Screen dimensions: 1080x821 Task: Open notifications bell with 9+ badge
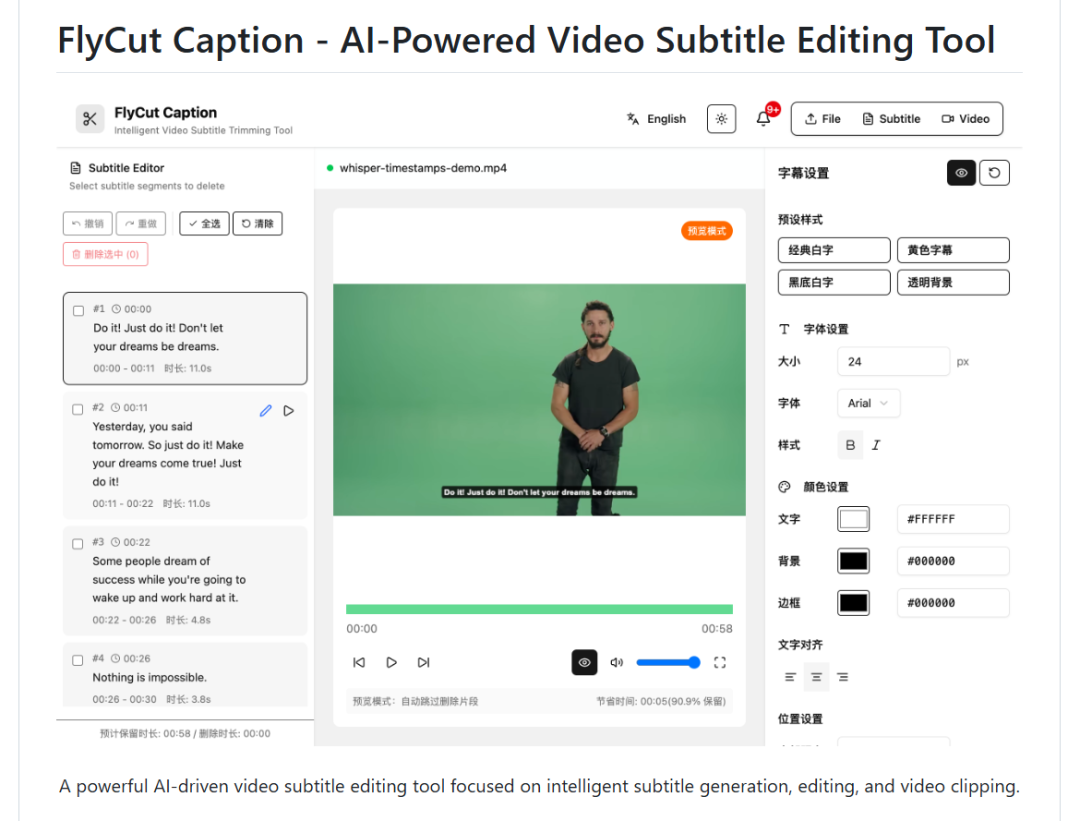coord(764,119)
